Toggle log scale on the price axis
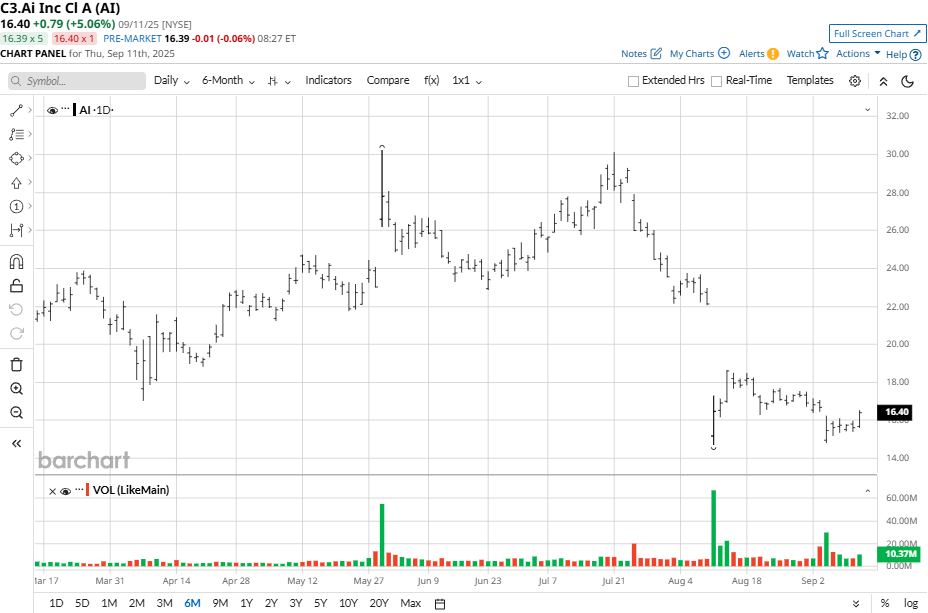Image resolution: width=928 pixels, height=613 pixels. point(911,603)
